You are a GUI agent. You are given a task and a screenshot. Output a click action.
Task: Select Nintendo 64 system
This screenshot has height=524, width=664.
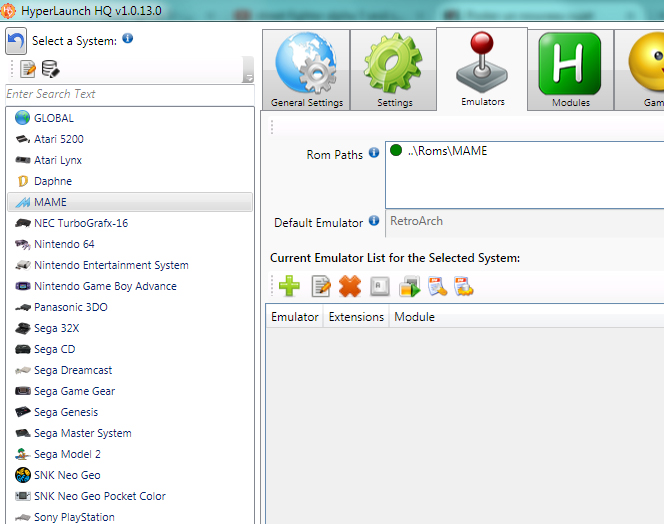click(130, 244)
